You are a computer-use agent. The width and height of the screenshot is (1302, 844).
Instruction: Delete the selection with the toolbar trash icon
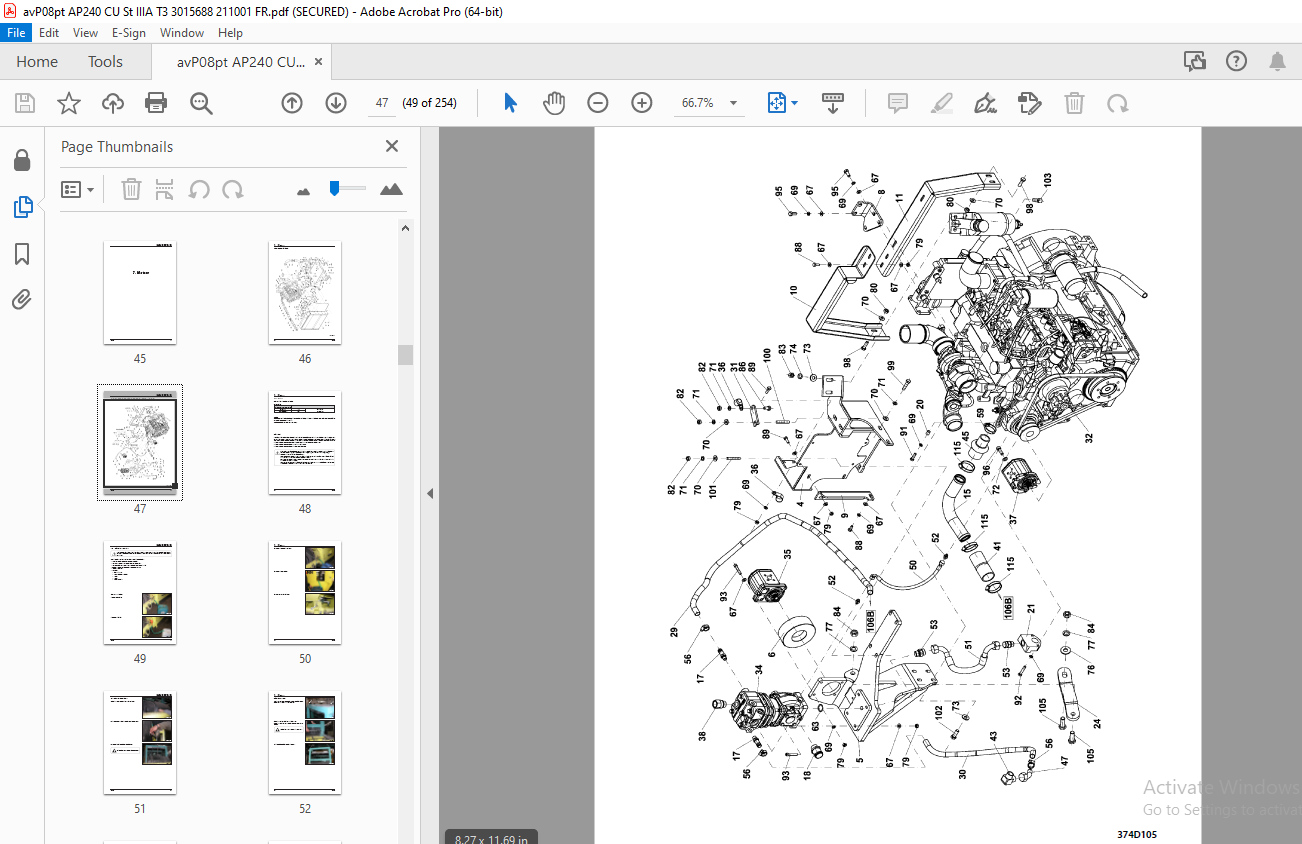tap(1074, 103)
